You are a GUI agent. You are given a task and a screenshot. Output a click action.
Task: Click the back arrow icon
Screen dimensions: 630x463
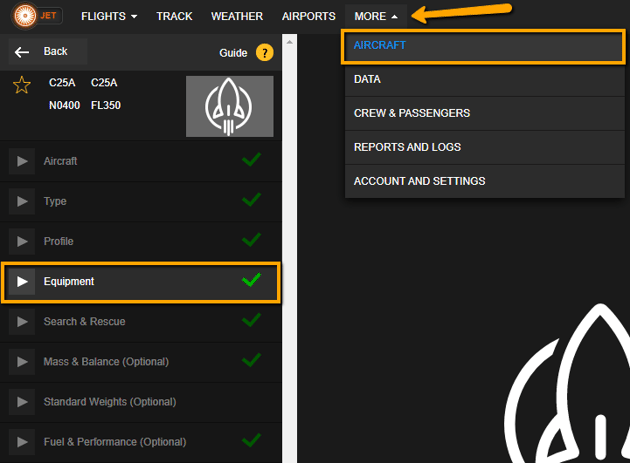(x=23, y=52)
